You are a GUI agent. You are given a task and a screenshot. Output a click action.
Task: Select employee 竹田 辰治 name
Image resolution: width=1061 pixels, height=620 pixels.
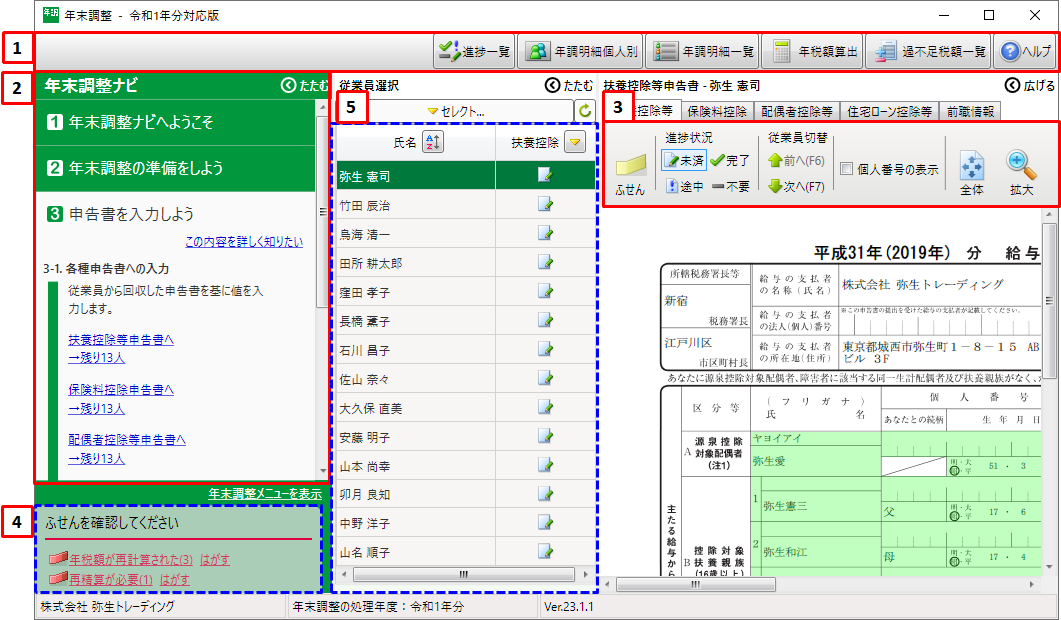(x=365, y=206)
